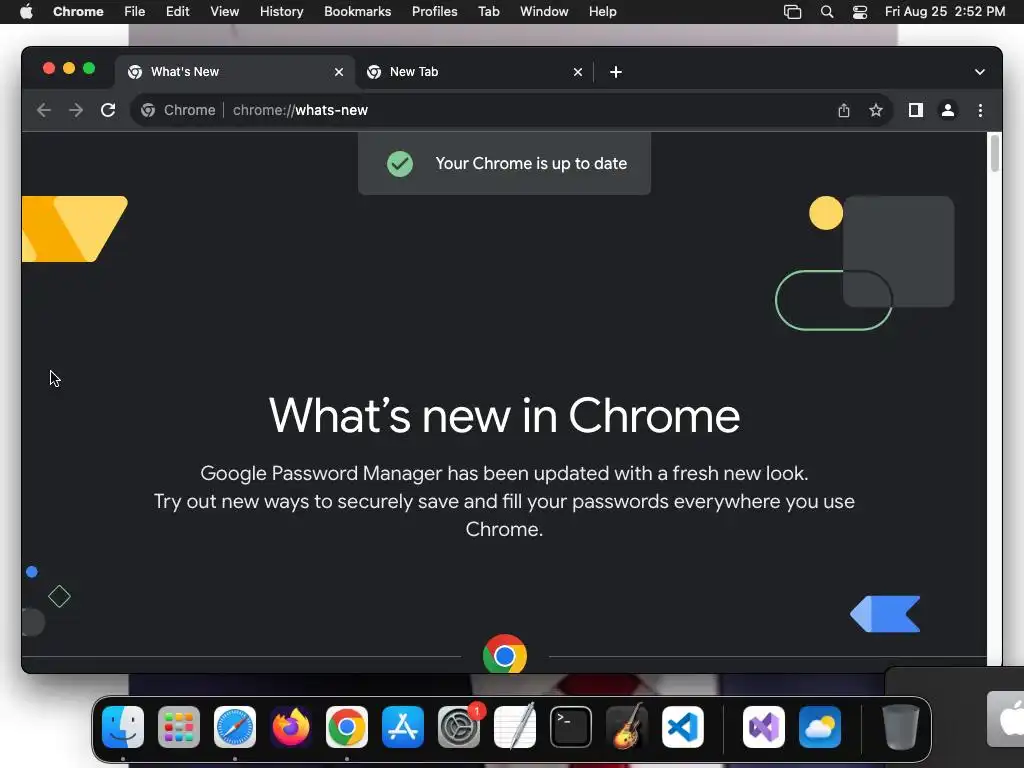Click the date and time in menu bar
1024x768 pixels.
click(945, 12)
